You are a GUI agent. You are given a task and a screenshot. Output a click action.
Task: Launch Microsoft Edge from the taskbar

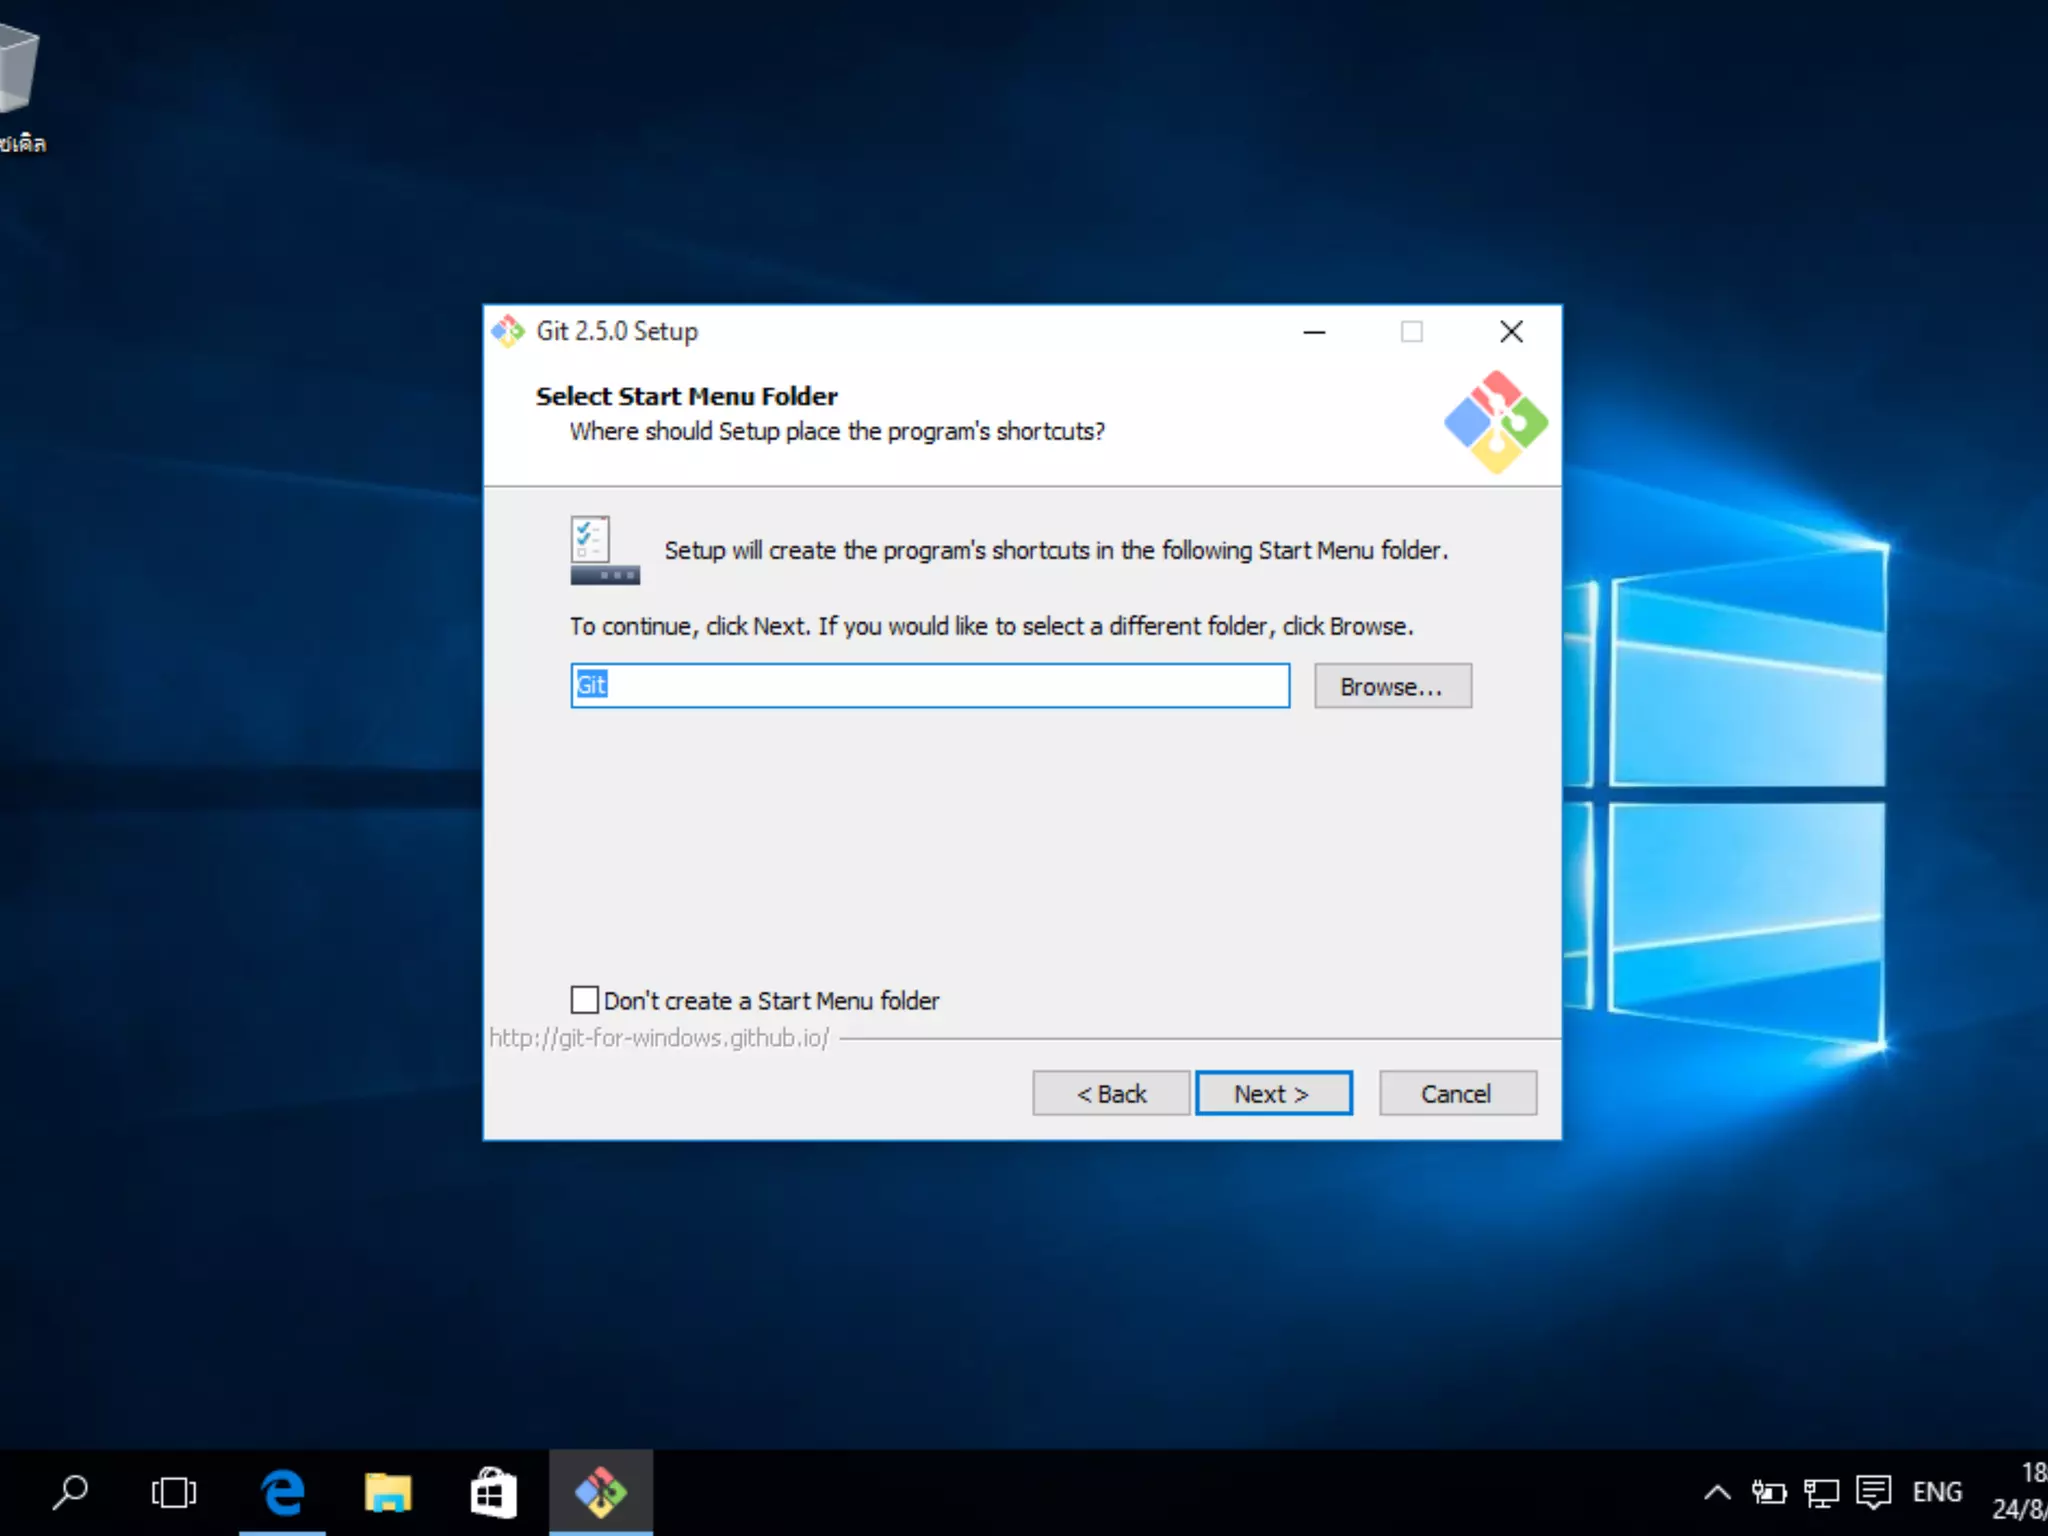(x=283, y=1492)
